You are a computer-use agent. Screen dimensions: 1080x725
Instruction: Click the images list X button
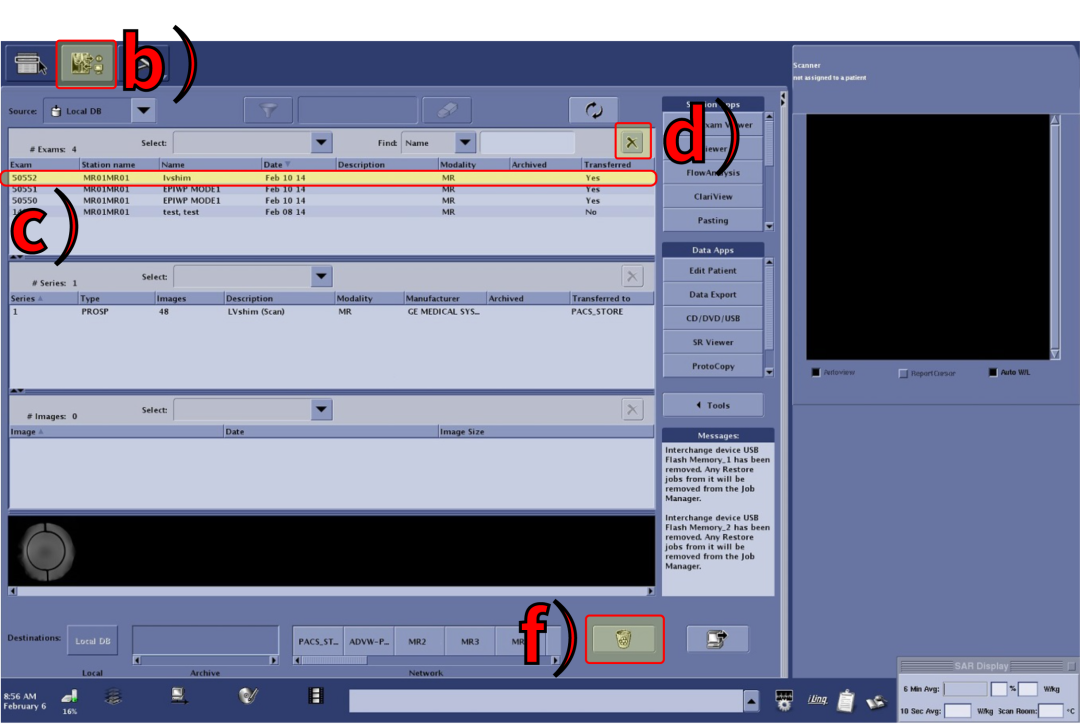pyautogui.click(x=632, y=410)
